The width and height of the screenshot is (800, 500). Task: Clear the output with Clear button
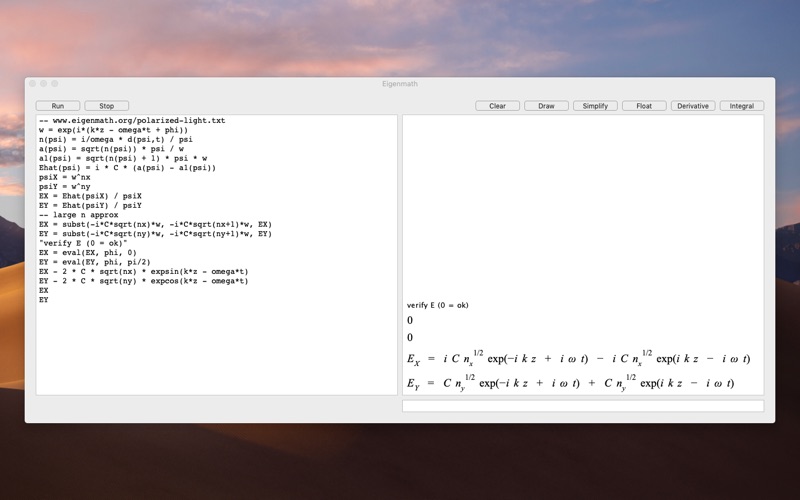[x=497, y=106]
